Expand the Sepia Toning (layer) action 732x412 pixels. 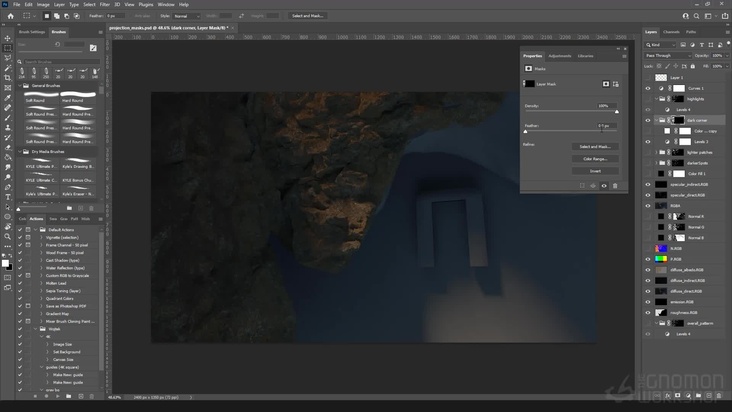click(41, 291)
